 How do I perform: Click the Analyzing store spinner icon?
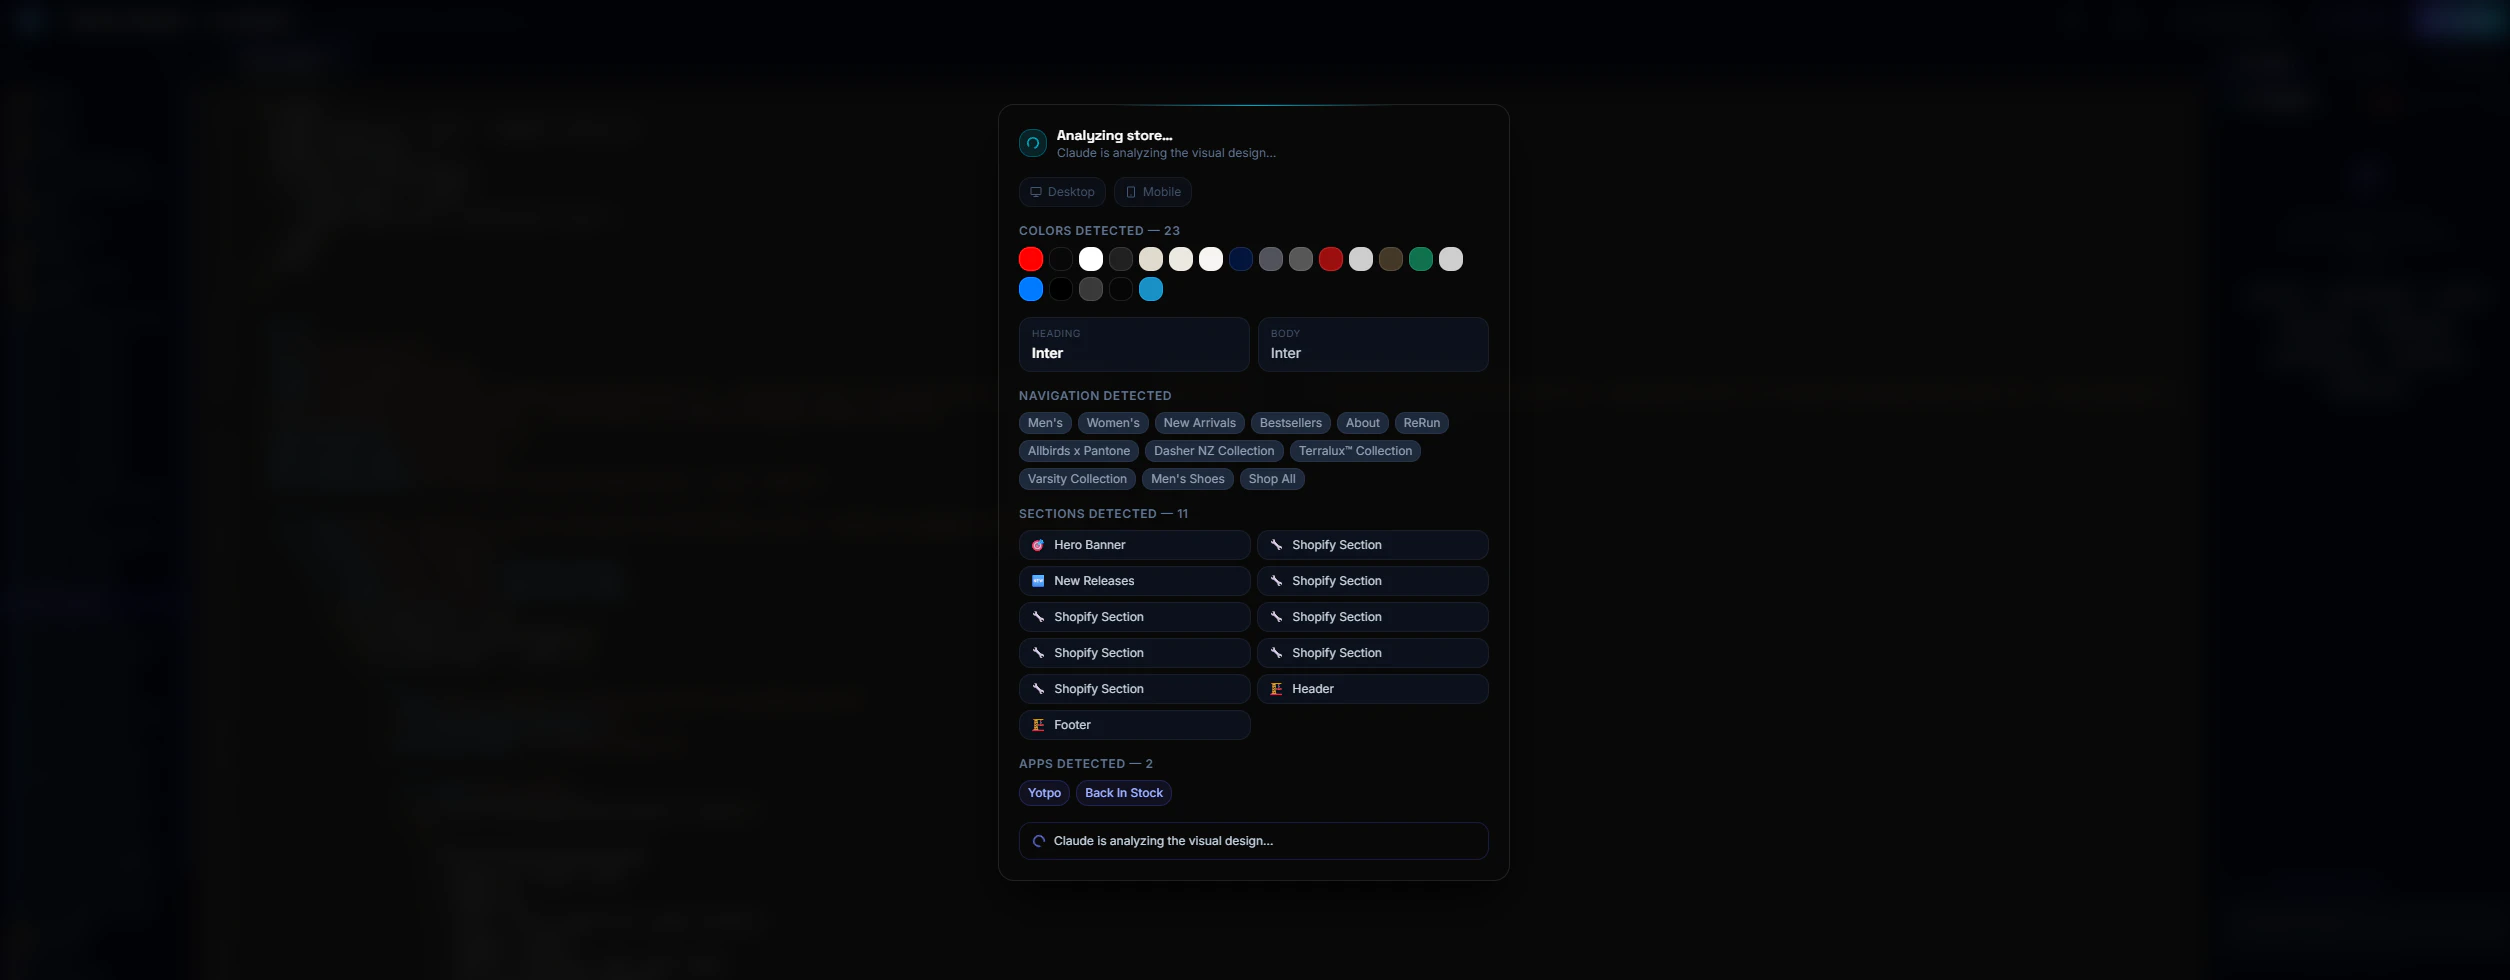[x=1031, y=142]
